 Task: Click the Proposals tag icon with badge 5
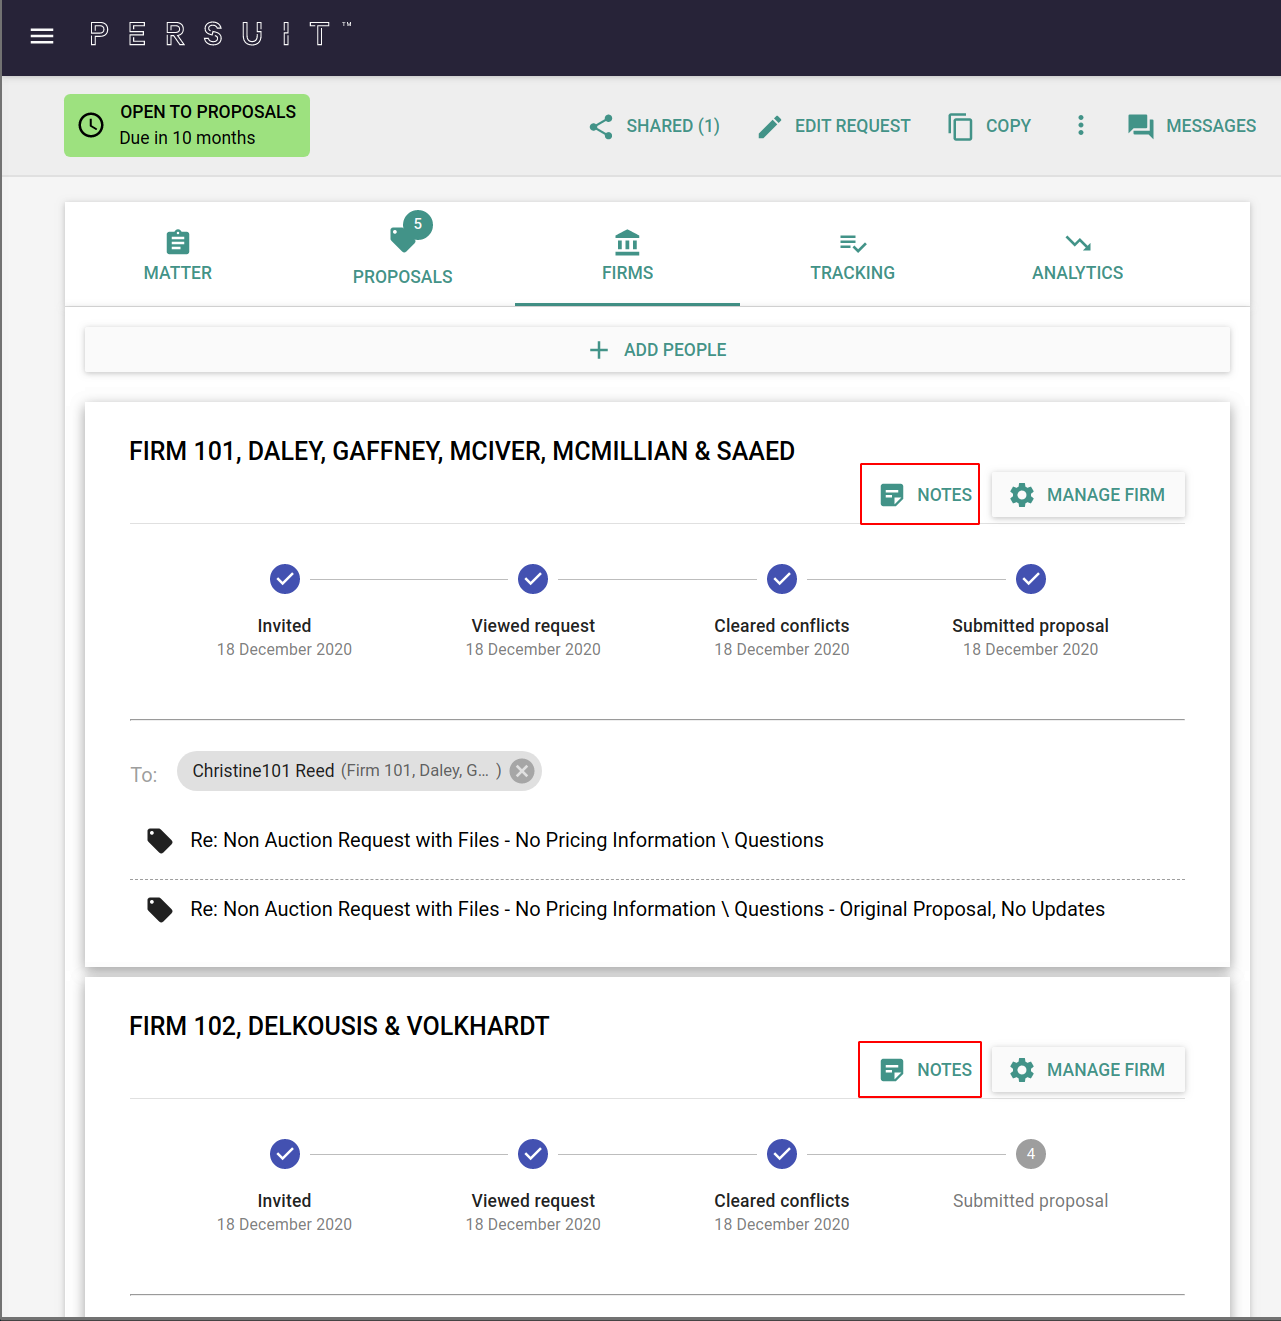(409, 232)
